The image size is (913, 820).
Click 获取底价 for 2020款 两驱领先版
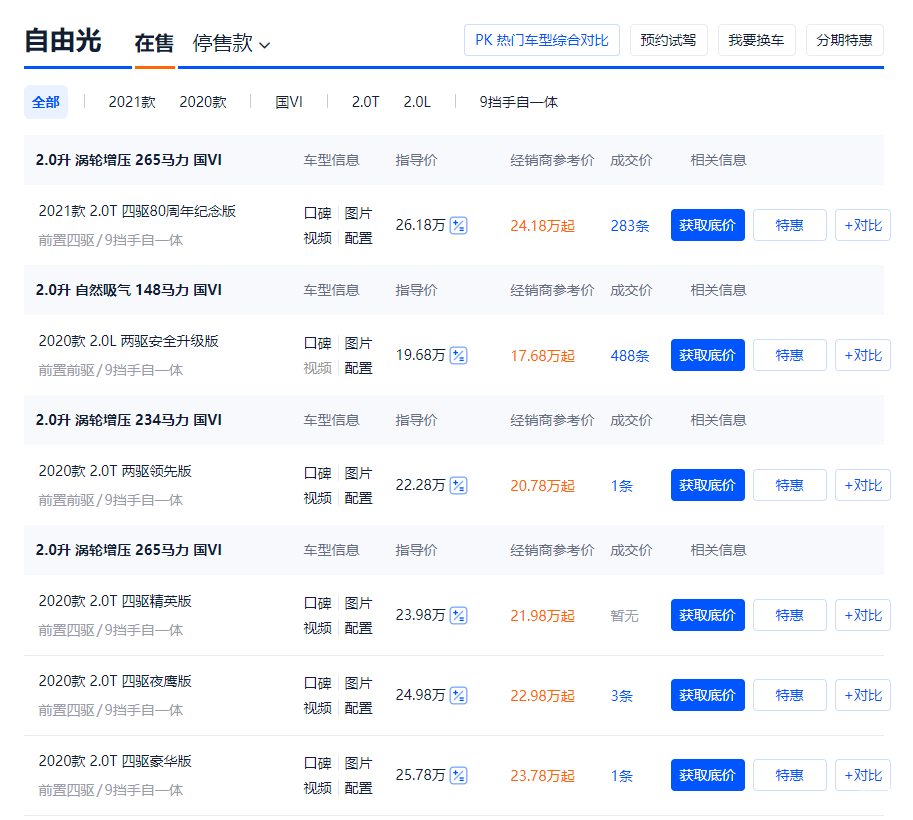click(707, 486)
